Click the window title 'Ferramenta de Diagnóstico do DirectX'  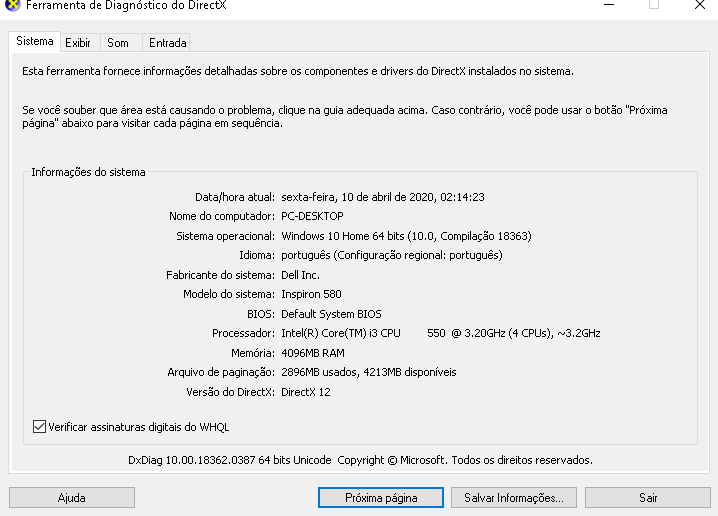pos(126,5)
